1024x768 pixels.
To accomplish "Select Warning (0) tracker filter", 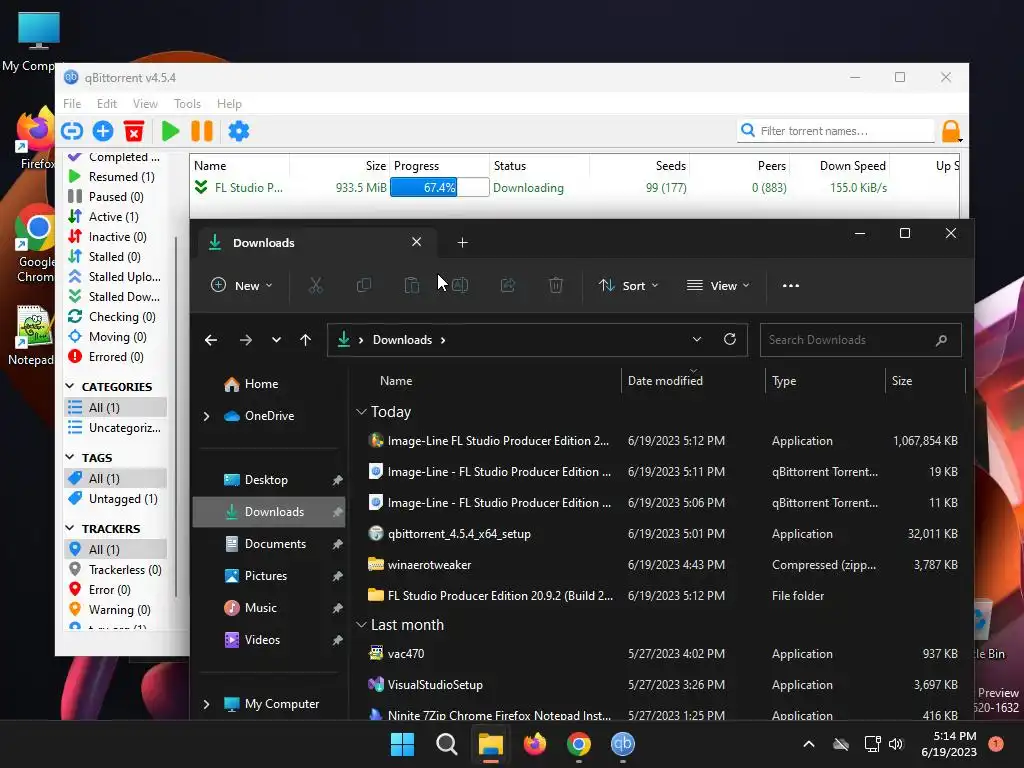I will tap(116, 609).
